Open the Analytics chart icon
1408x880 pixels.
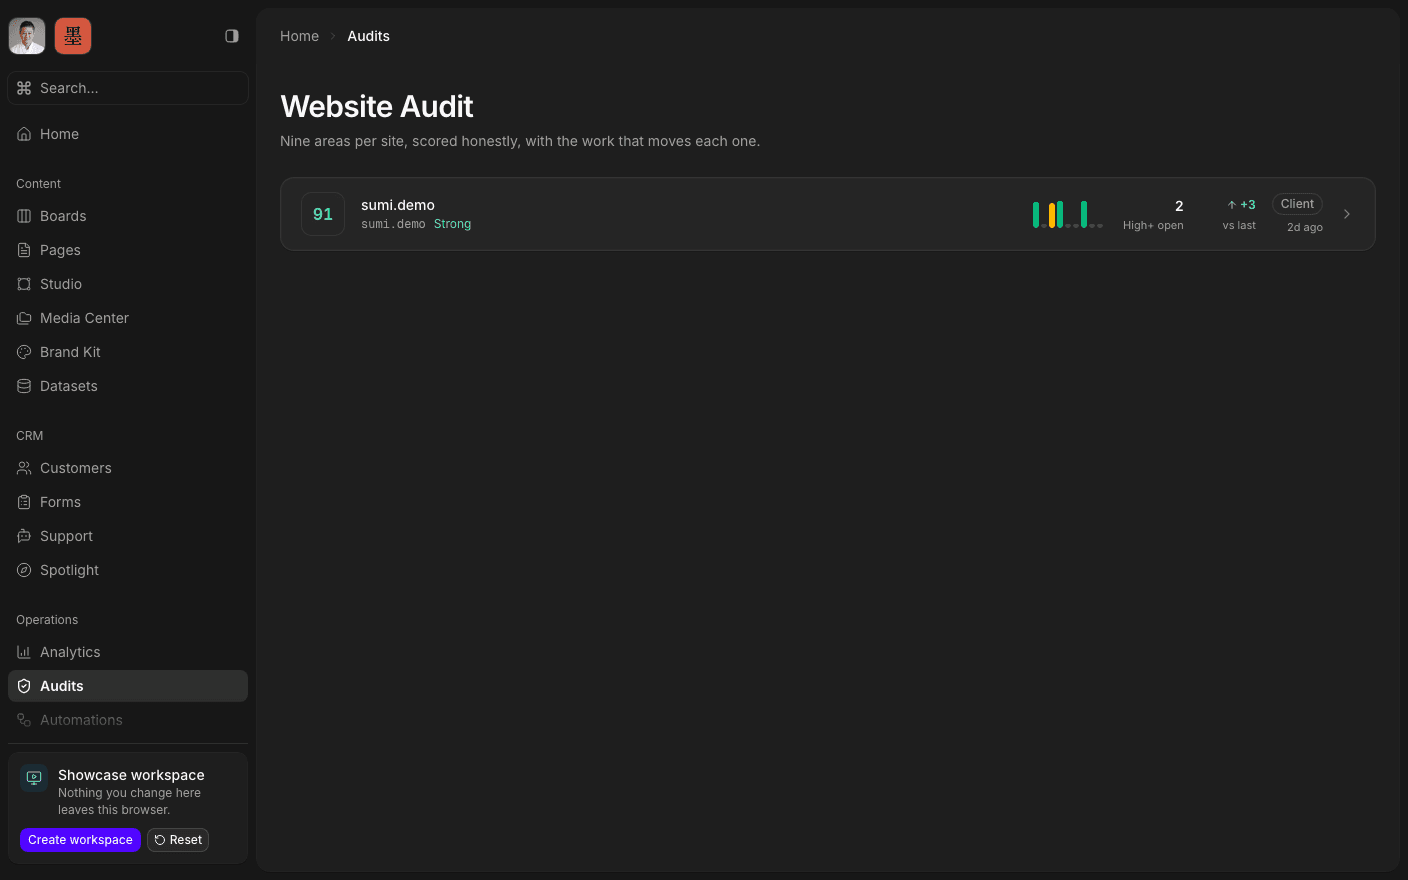click(x=24, y=652)
